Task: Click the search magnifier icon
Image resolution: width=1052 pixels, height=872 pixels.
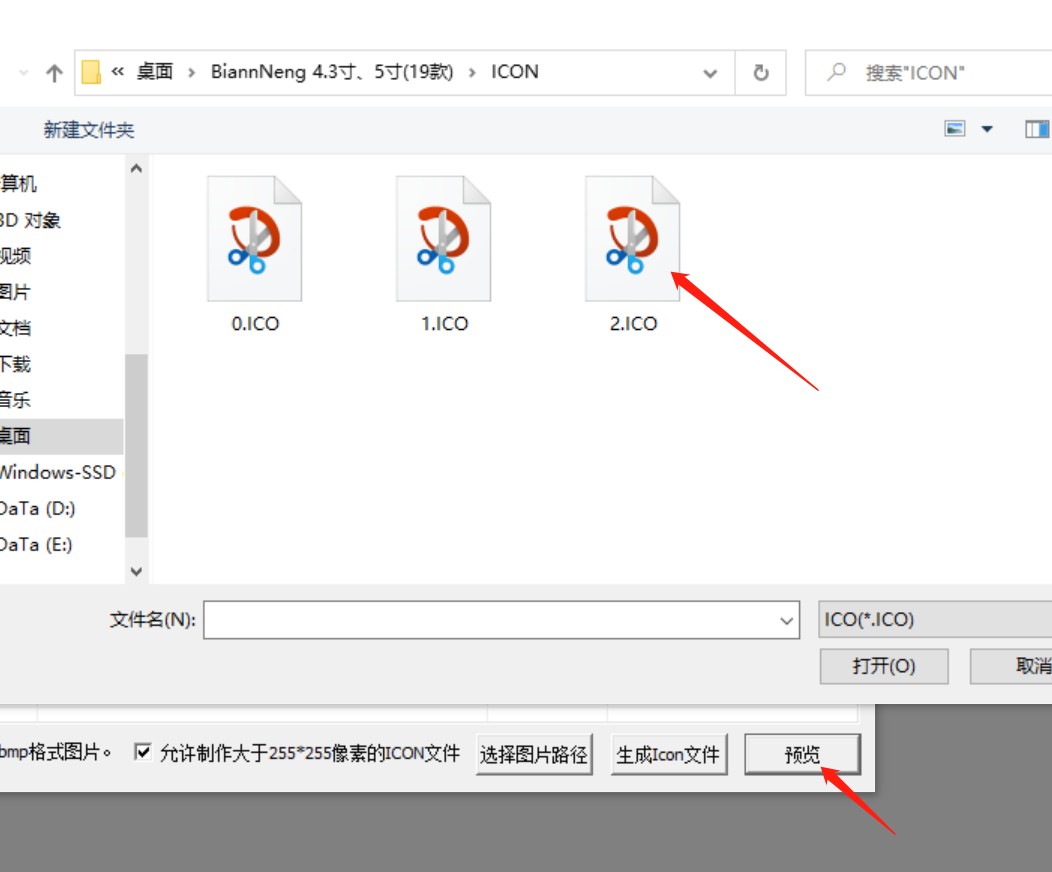Action: click(x=836, y=72)
